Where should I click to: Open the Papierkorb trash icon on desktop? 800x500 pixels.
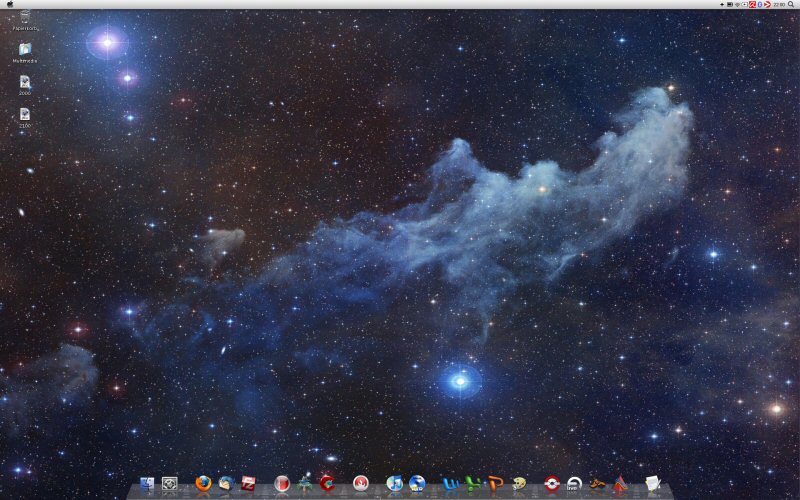[24, 17]
